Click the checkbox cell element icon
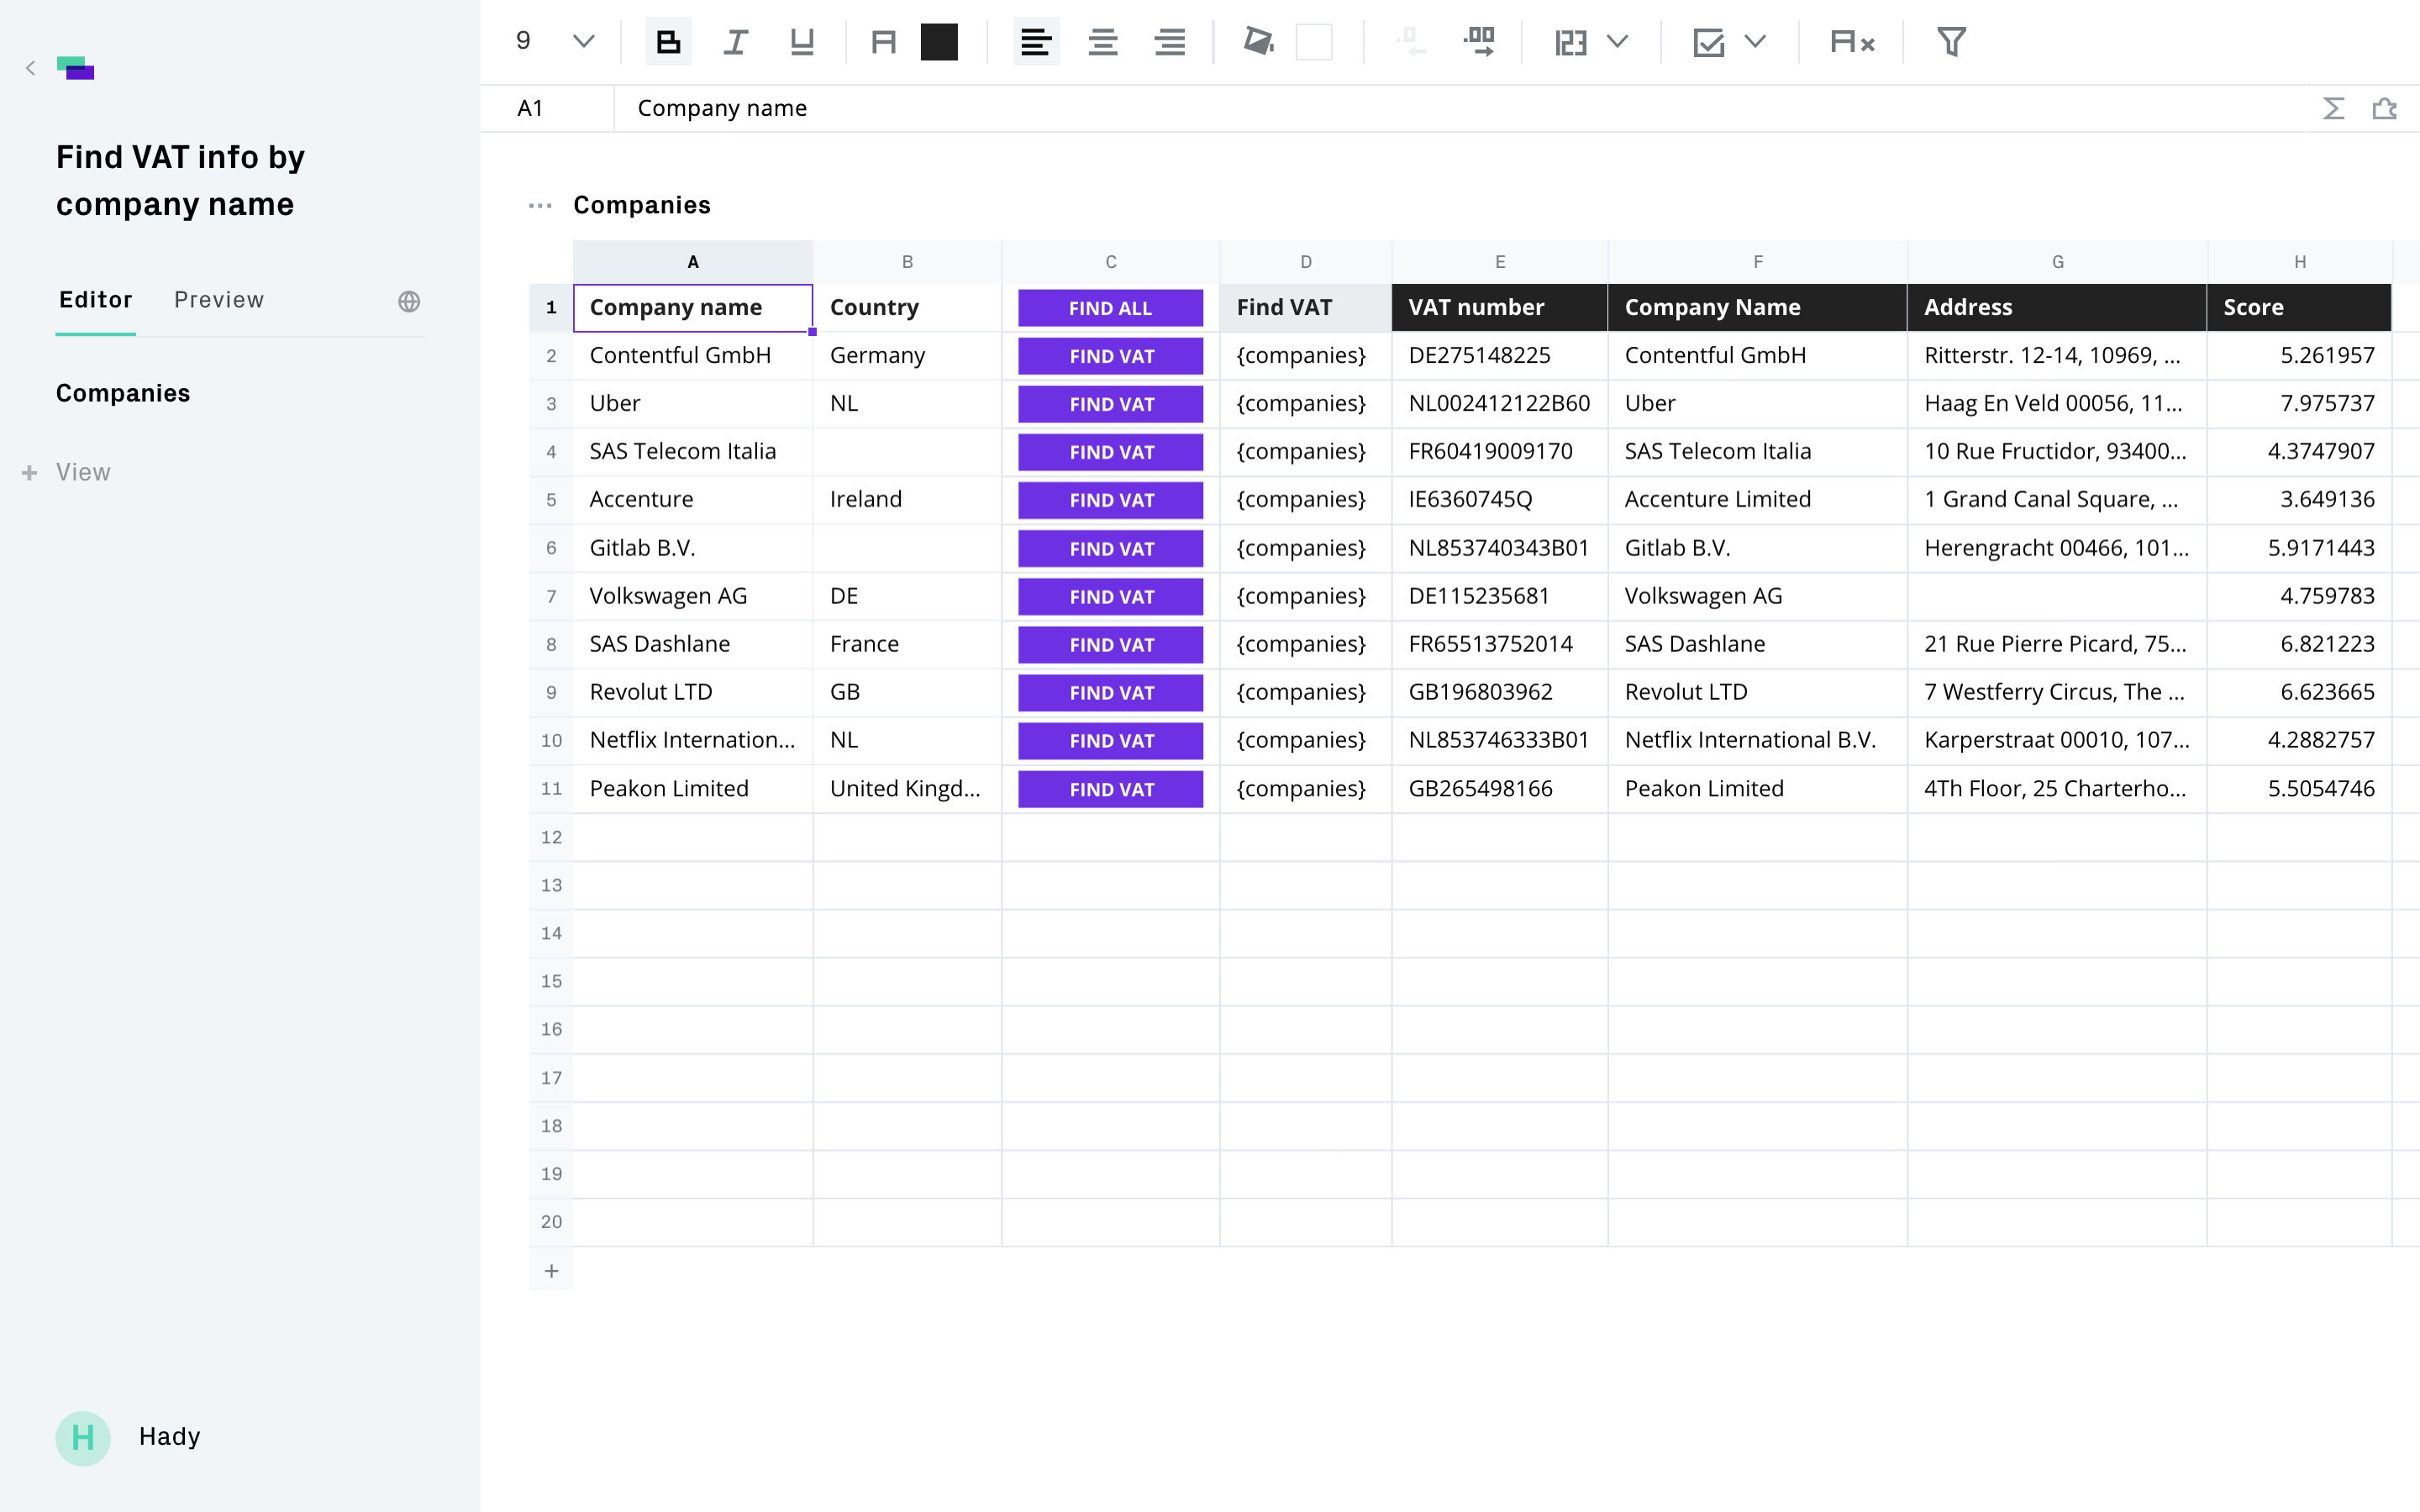 [1709, 42]
